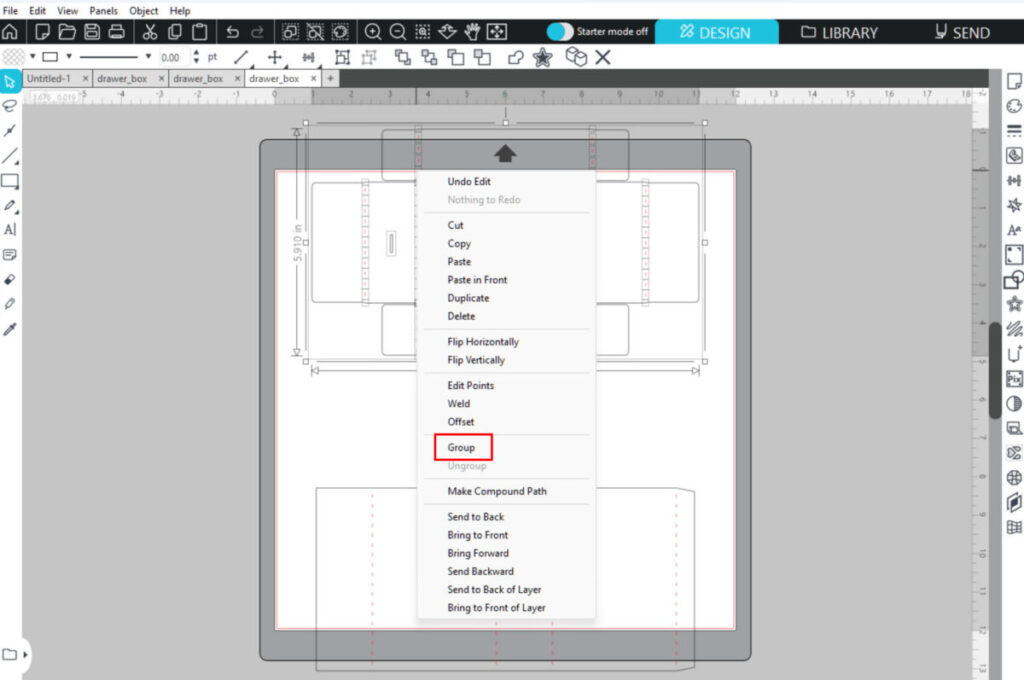
Task: Click the Print icon in toolbar
Action: (117, 32)
